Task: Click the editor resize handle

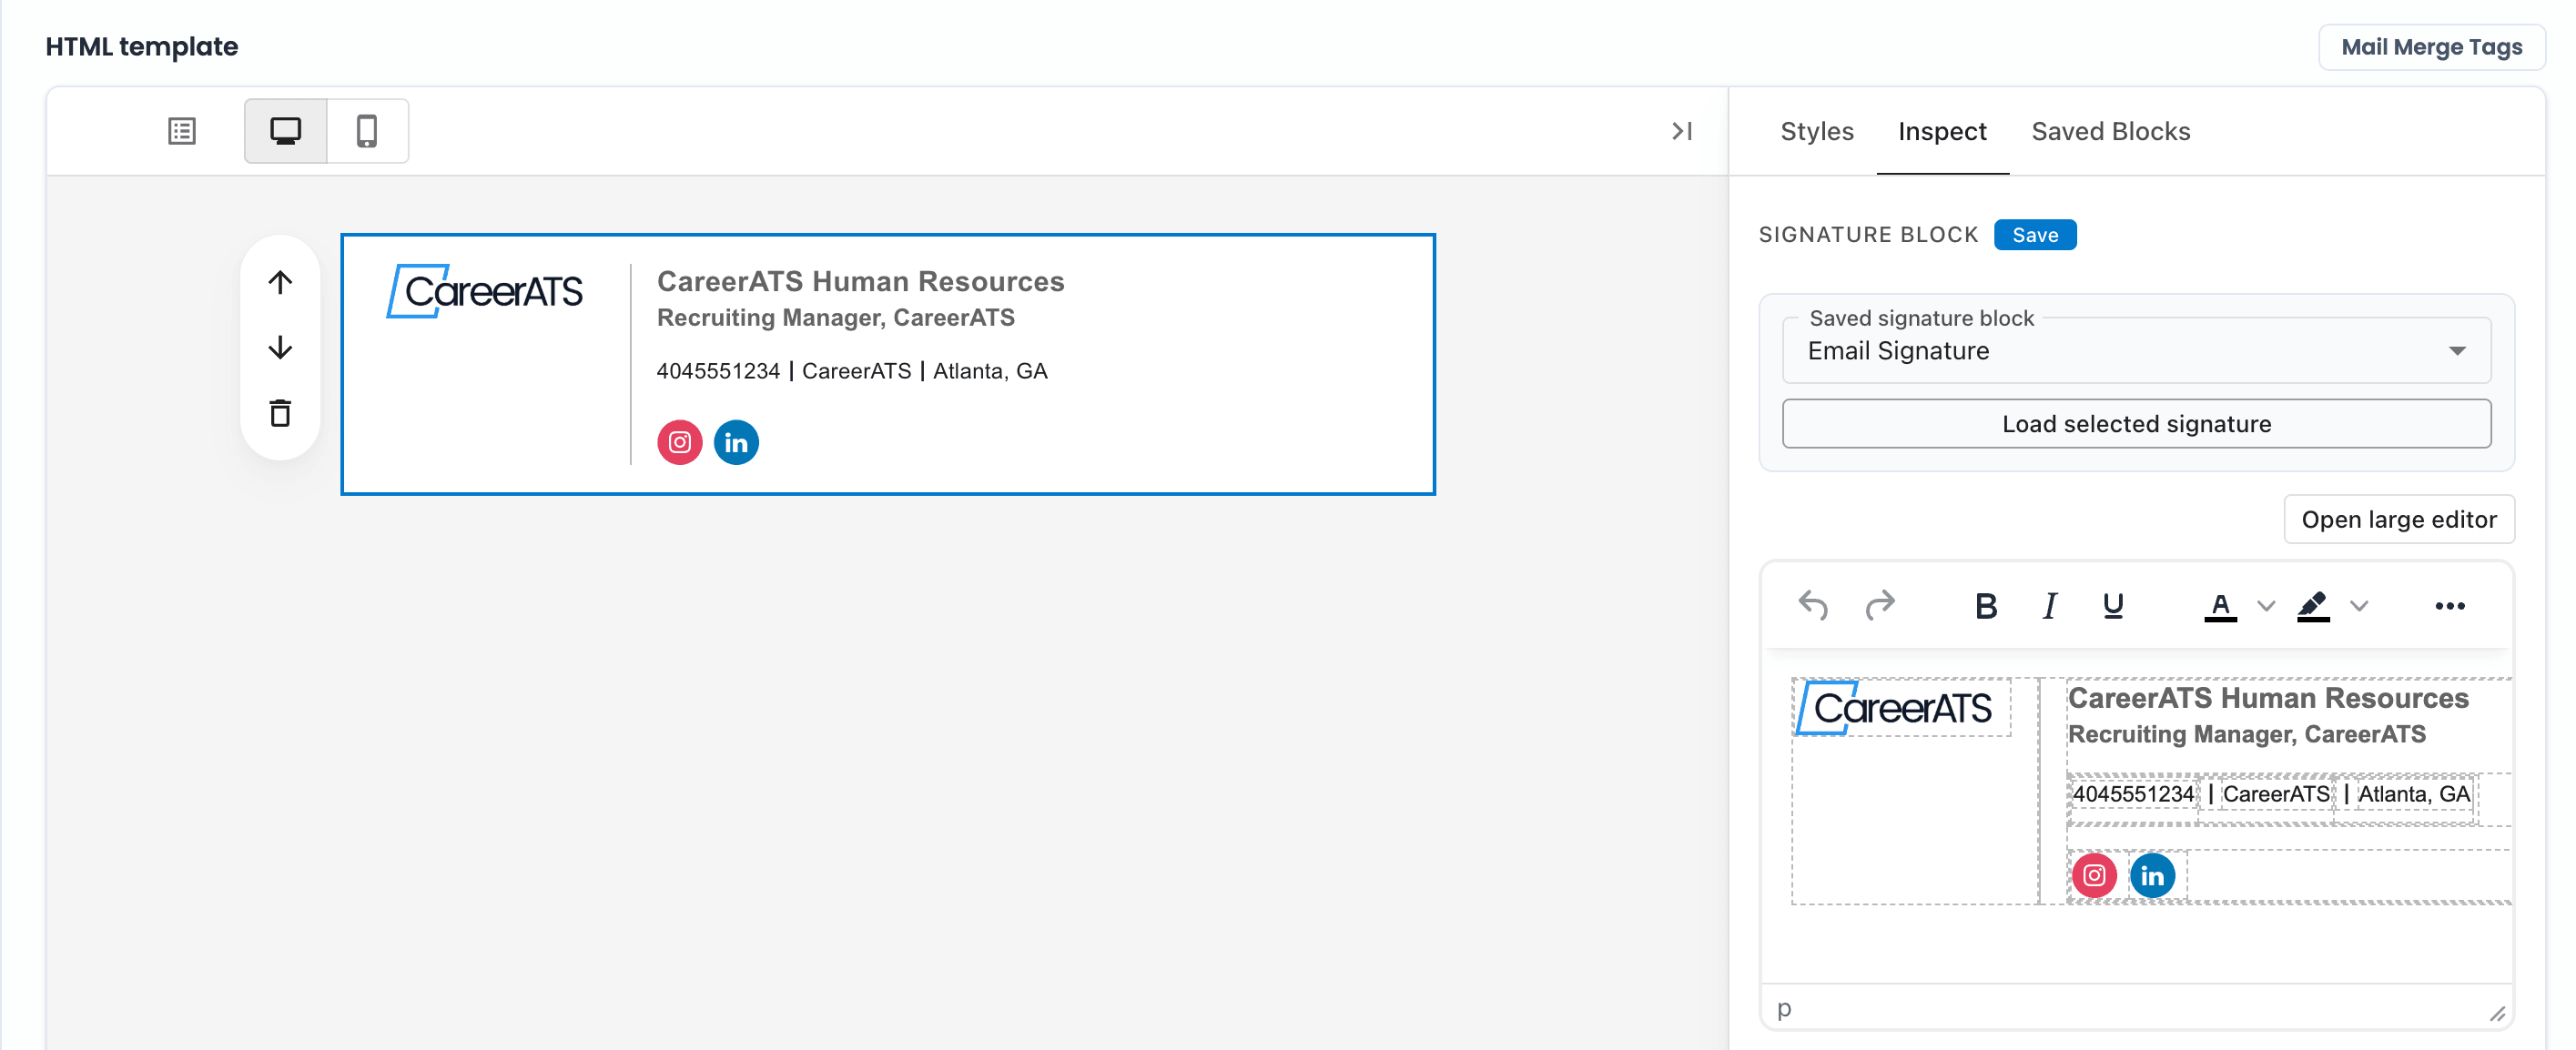Action: (2496, 1012)
